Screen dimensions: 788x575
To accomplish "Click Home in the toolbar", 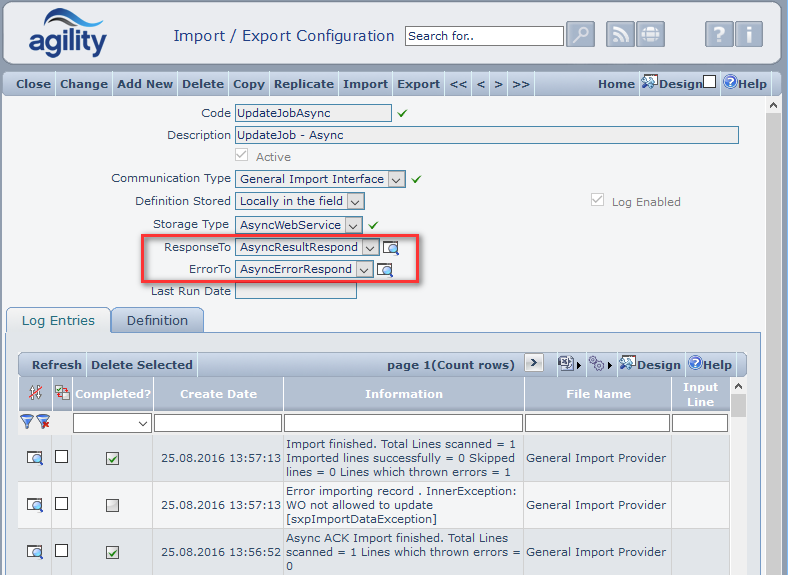I will point(616,84).
